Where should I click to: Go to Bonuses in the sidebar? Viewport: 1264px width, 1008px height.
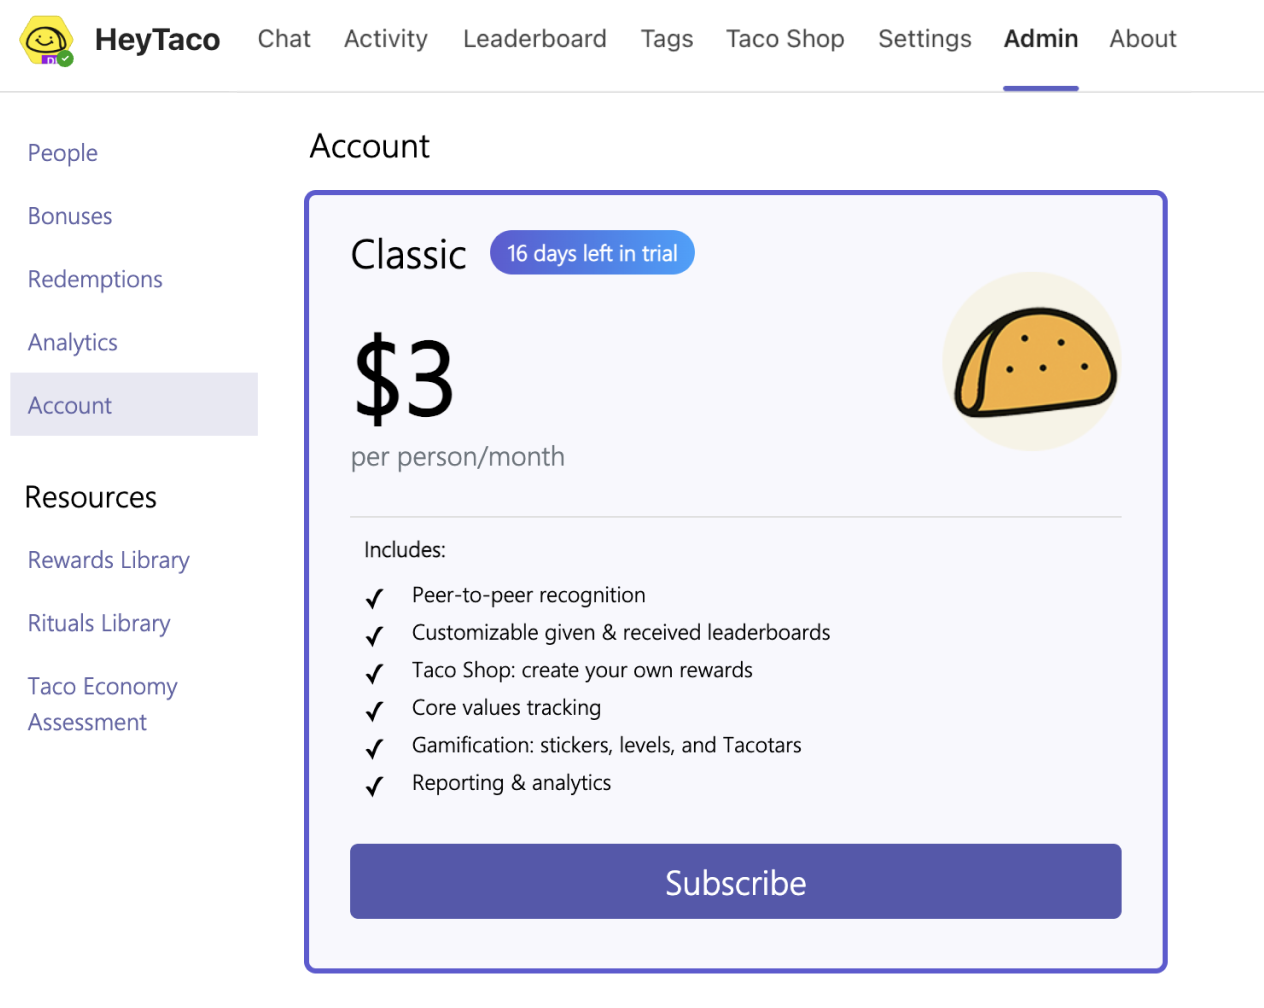pyautogui.click(x=70, y=216)
